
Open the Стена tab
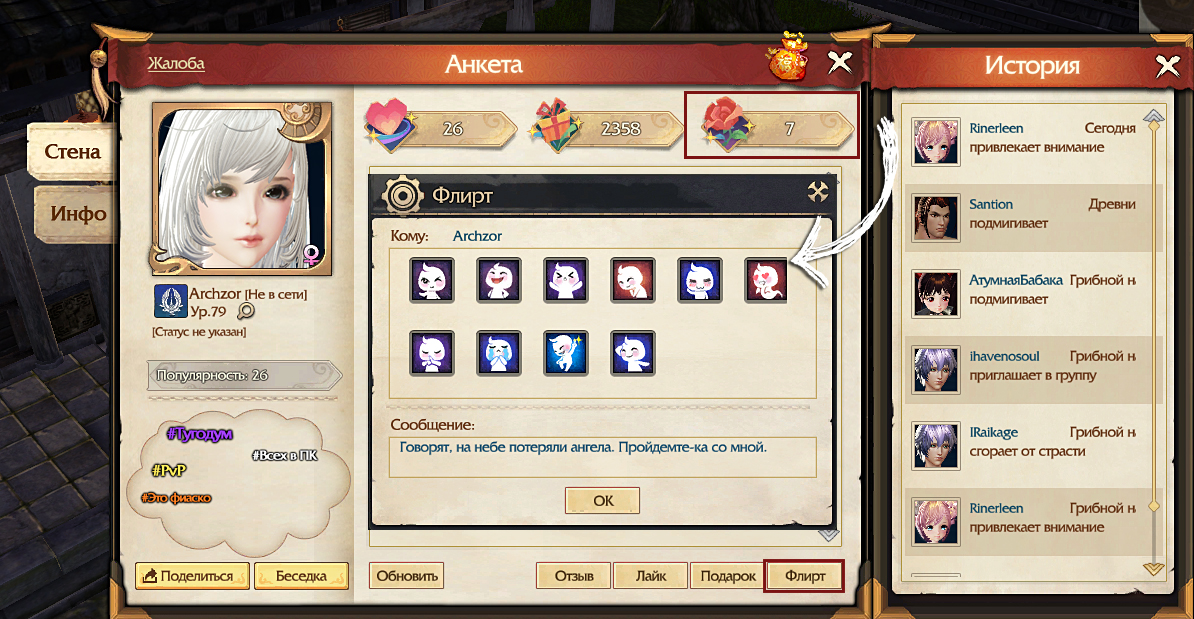pyautogui.click(x=72, y=152)
